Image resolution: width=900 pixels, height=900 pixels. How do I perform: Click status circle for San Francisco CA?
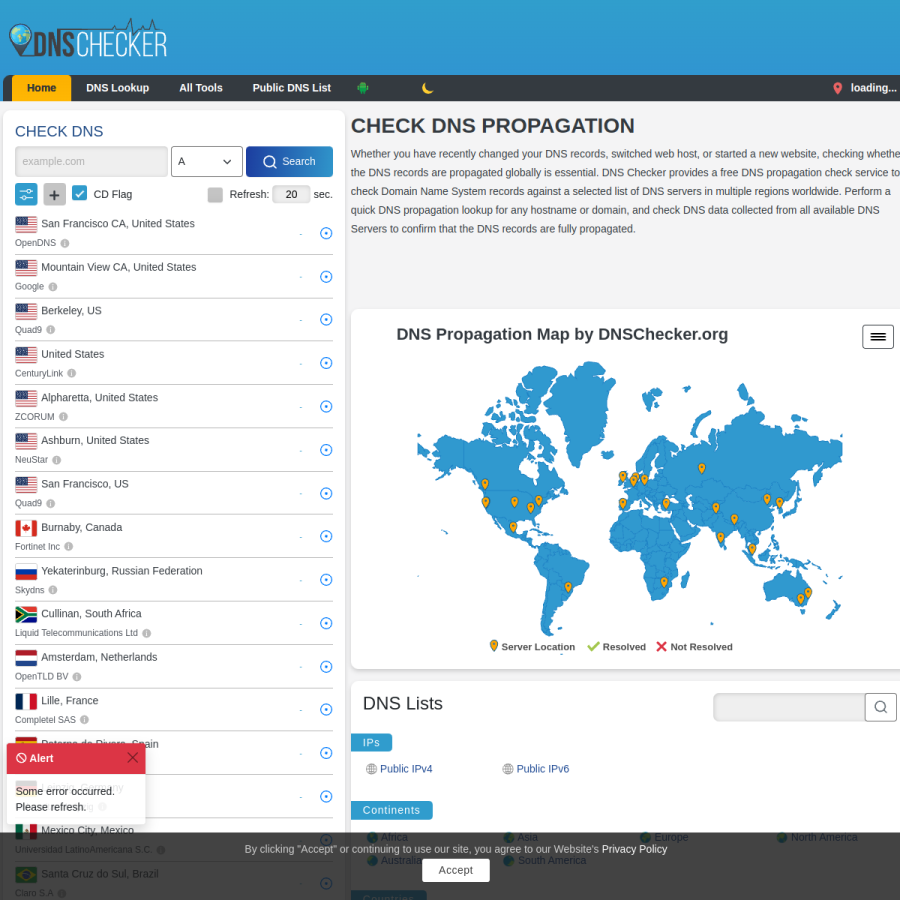tap(326, 233)
